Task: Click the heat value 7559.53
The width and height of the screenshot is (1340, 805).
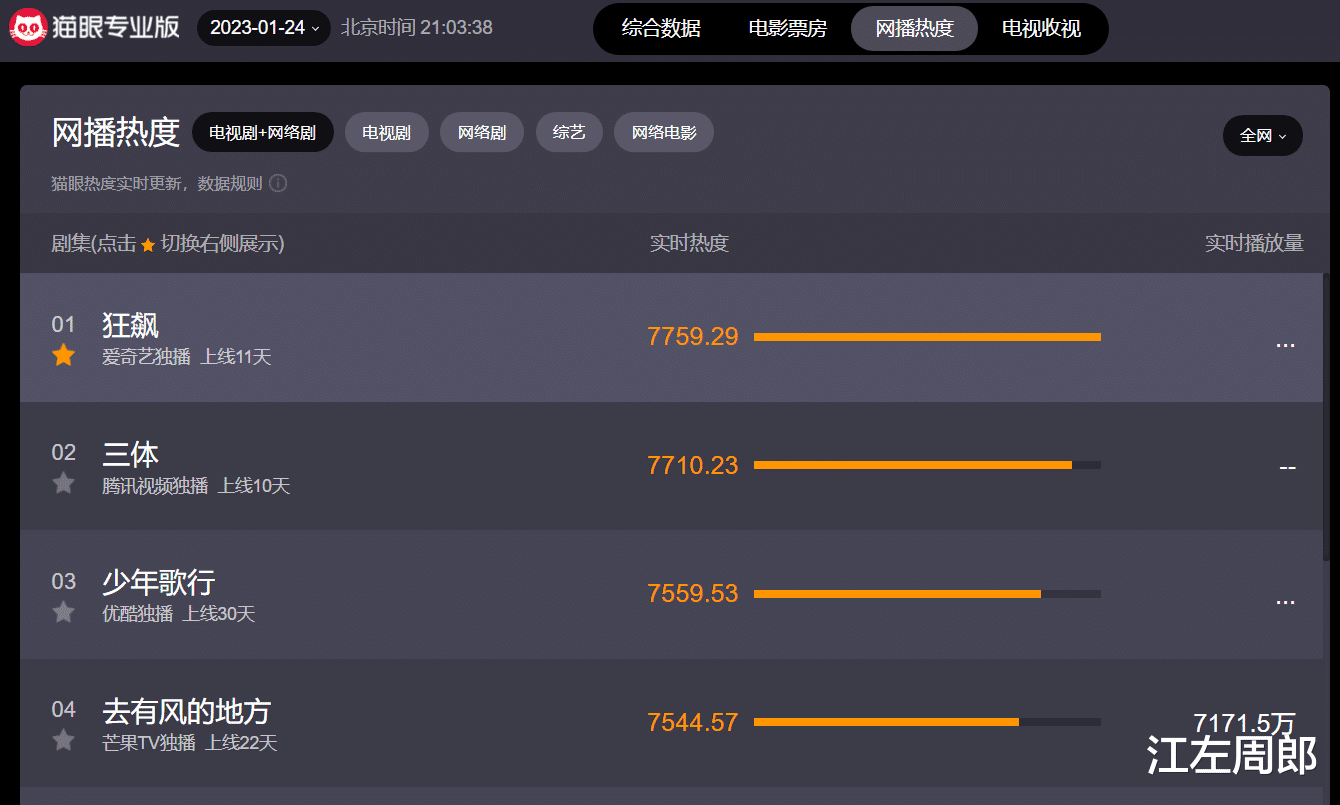Action: click(693, 593)
